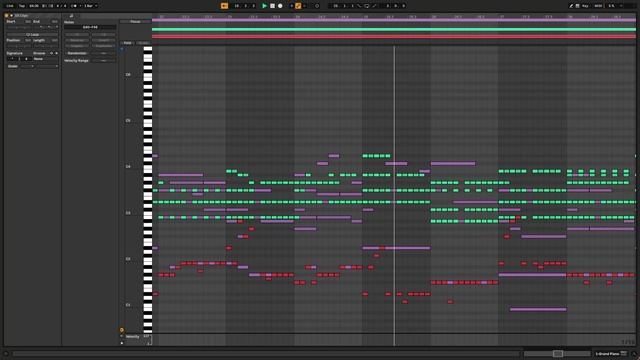Toggle the Scale mode button
This screenshot has width=640, height=360.
click(13, 66)
